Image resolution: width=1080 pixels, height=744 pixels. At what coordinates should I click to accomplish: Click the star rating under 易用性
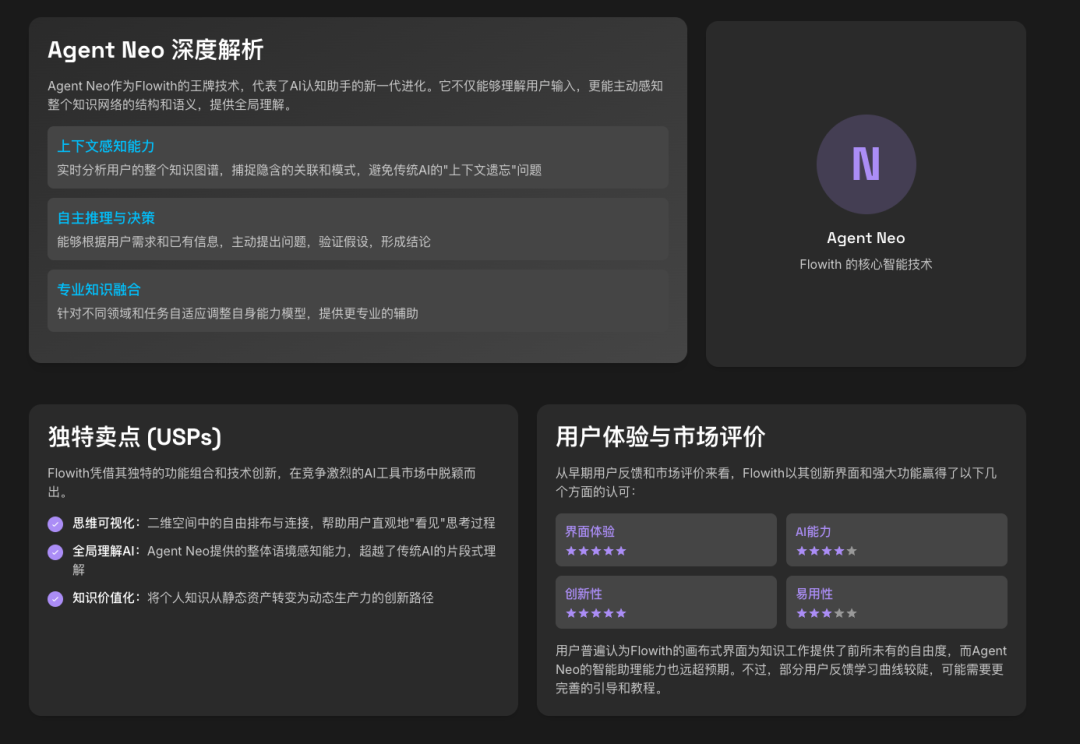click(x=827, y=613)
